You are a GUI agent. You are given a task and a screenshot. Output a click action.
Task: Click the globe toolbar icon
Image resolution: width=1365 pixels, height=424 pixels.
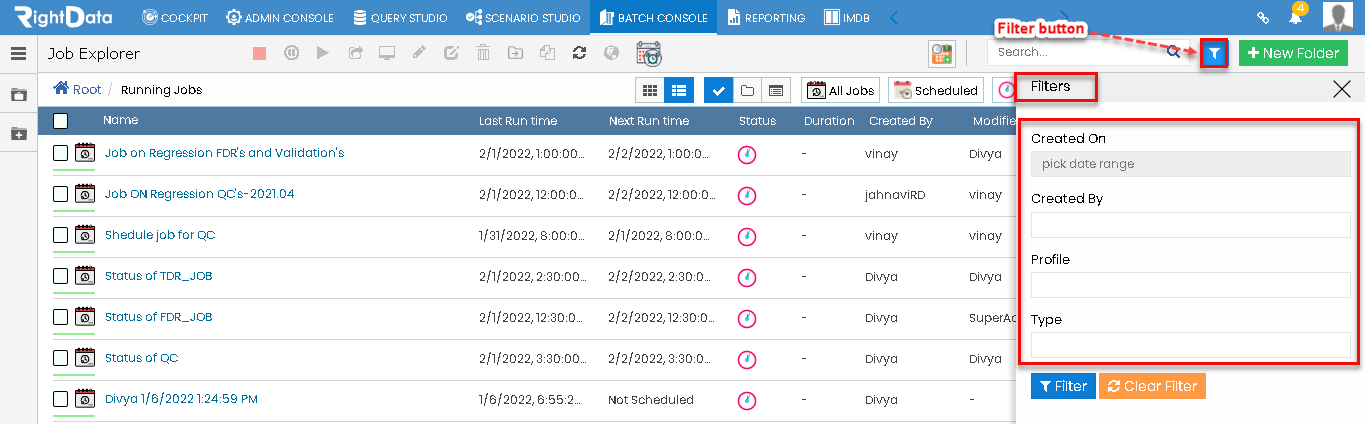pyautogui.click(x=611, y=54)
